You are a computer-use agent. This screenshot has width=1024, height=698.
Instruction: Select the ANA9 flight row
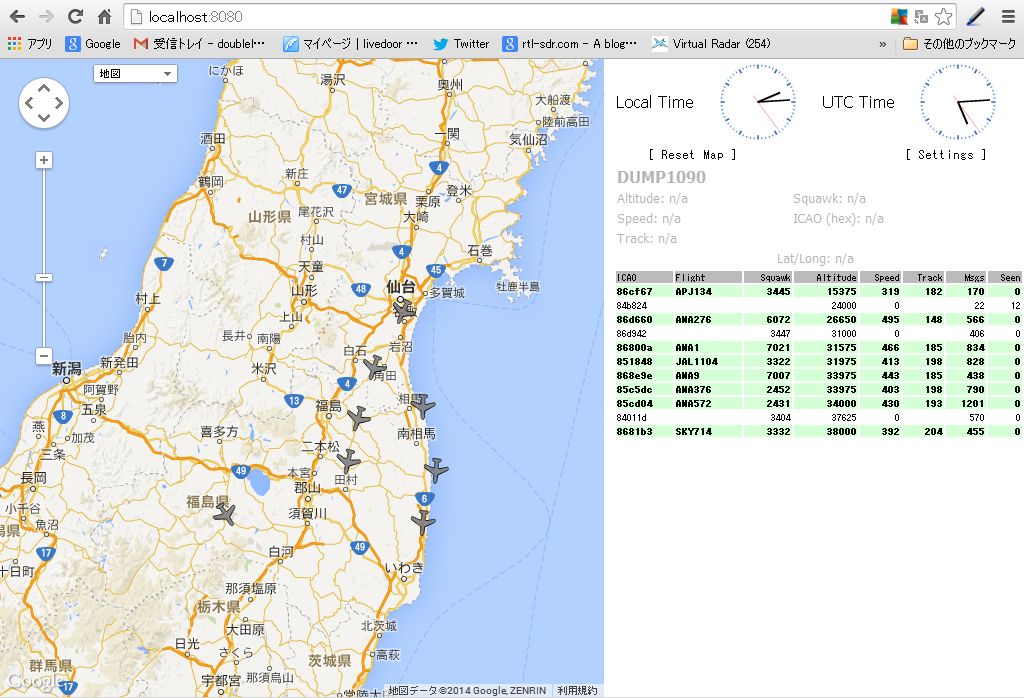coord(819,375)
